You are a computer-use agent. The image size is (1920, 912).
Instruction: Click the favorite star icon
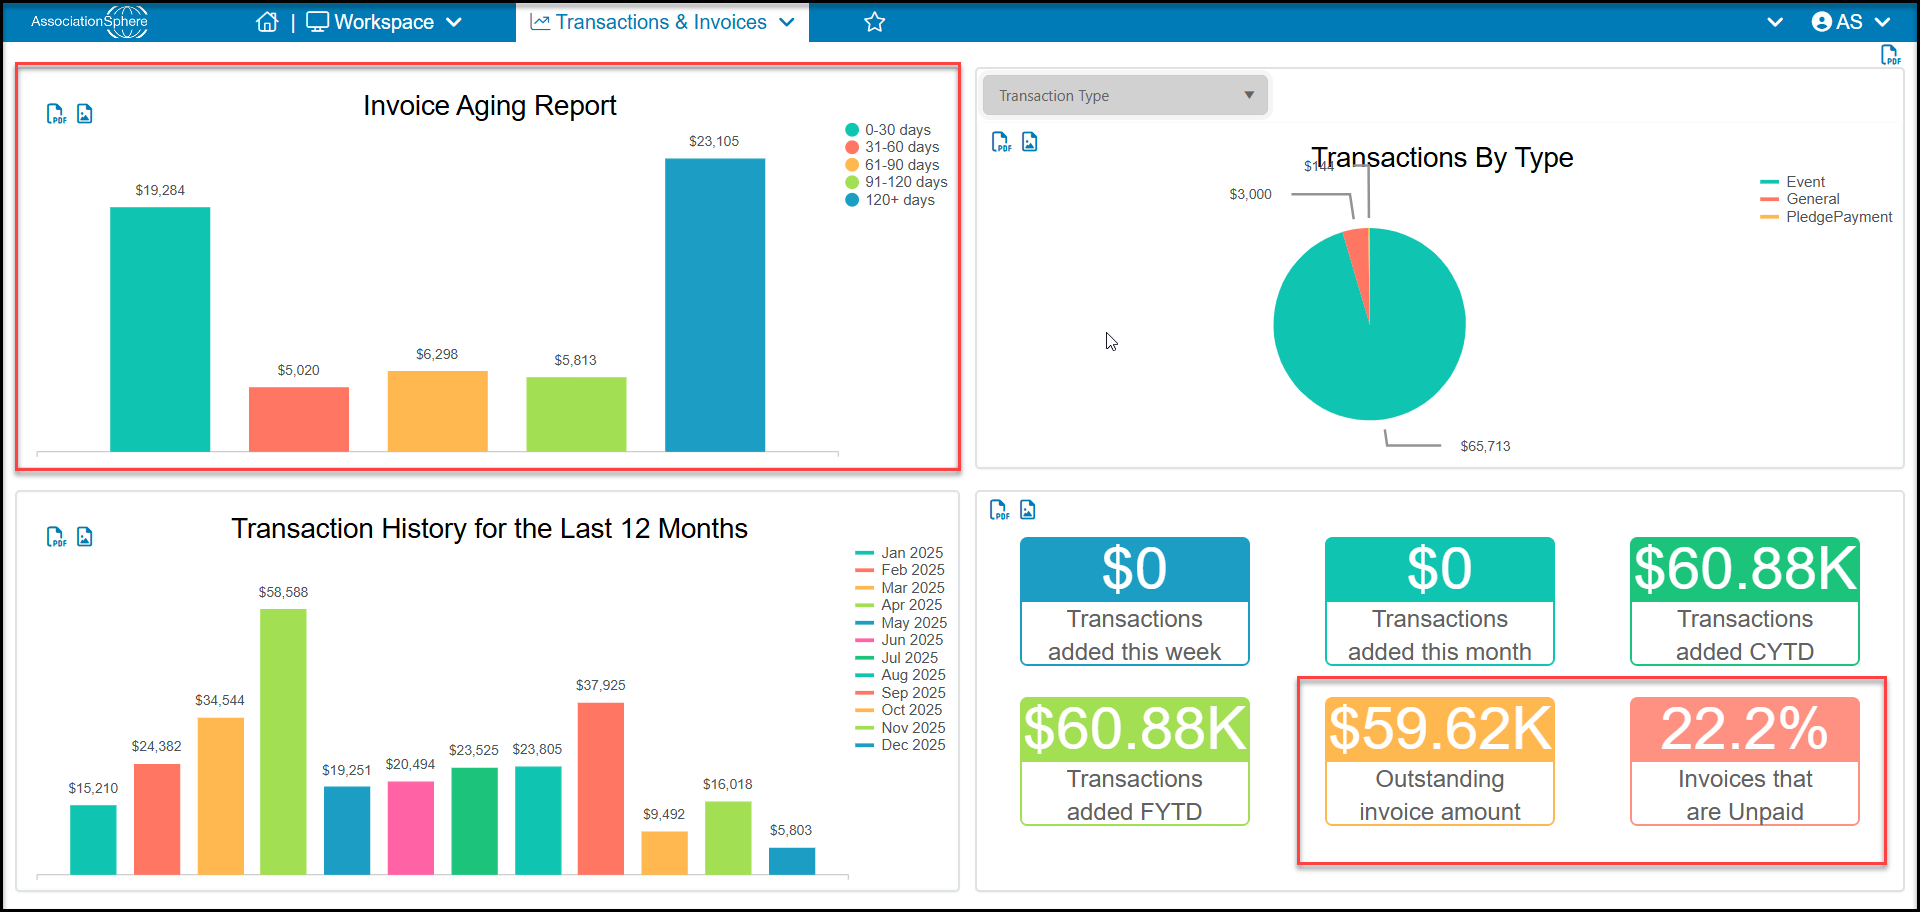875,22
